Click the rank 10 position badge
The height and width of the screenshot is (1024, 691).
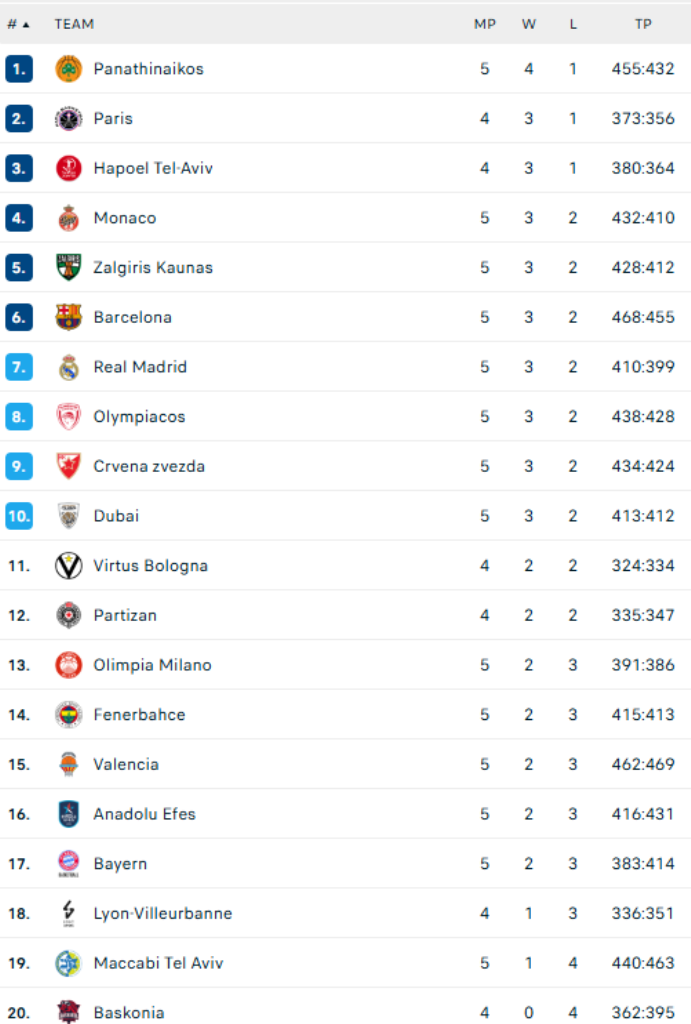(x=19, y=516)
